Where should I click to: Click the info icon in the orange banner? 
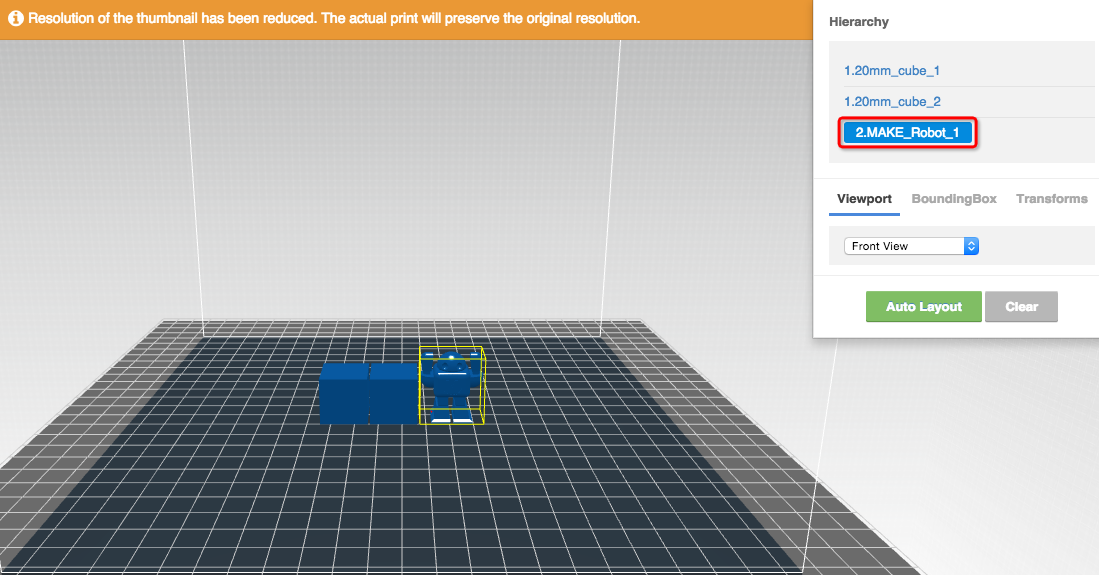point(15,18)
